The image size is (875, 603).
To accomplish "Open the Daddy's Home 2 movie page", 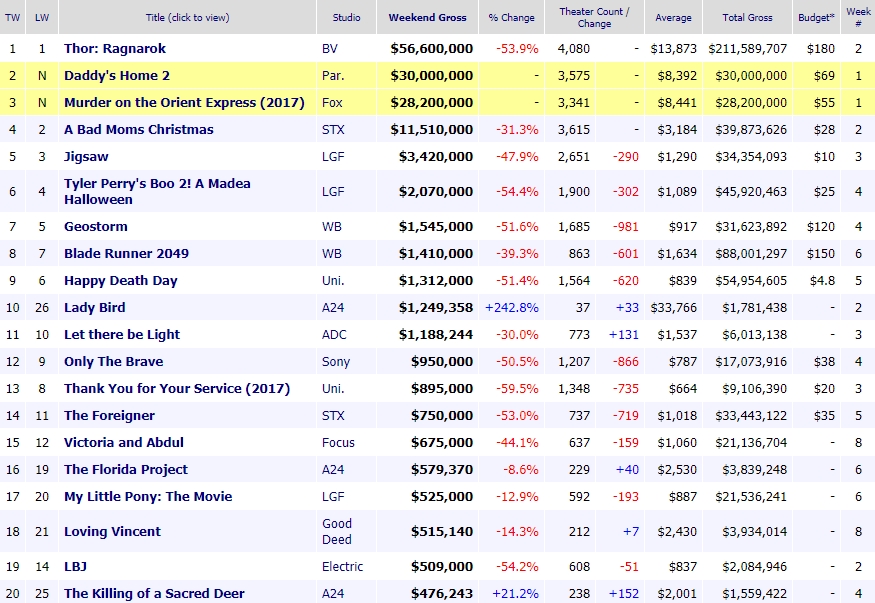I will click(x=117, y=75).
